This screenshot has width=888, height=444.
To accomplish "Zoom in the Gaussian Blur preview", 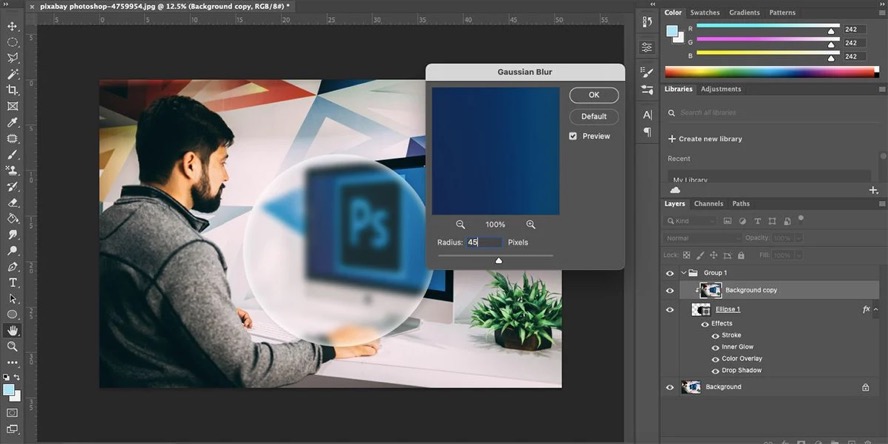I will click(x=530, y=224).
